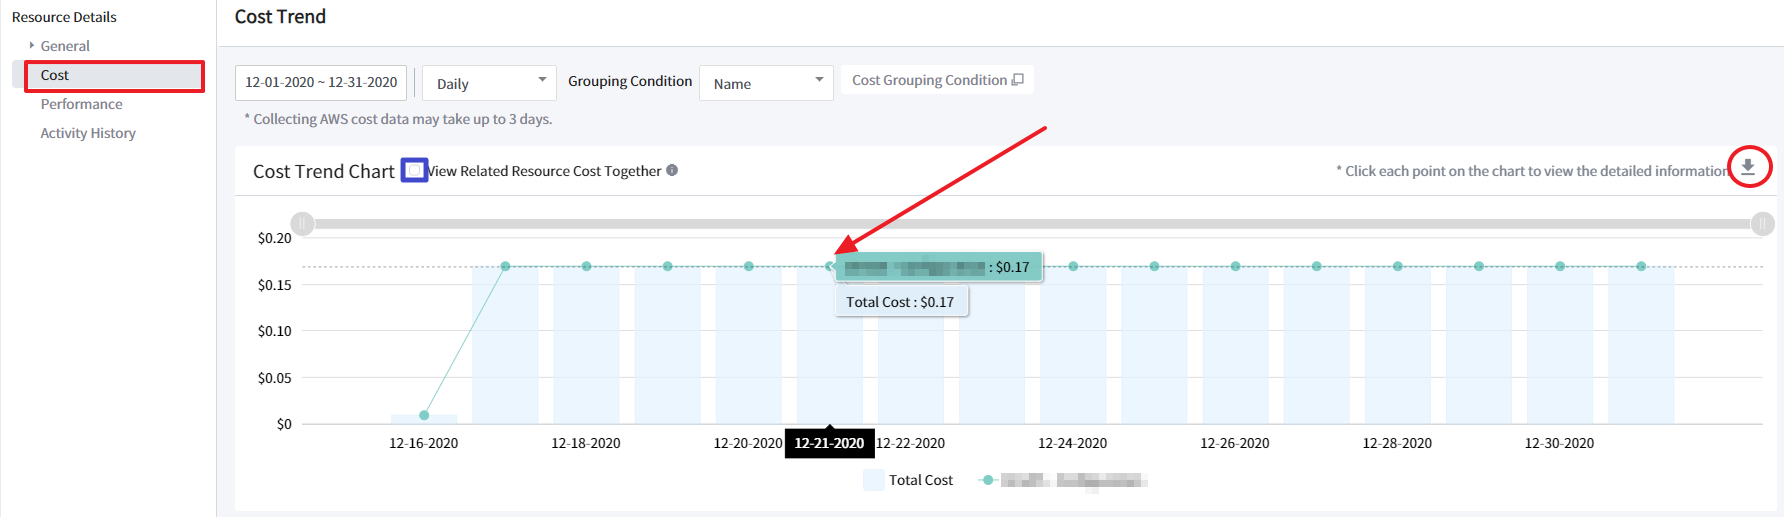Click right handle of chart range slider

pos(1762,224)
